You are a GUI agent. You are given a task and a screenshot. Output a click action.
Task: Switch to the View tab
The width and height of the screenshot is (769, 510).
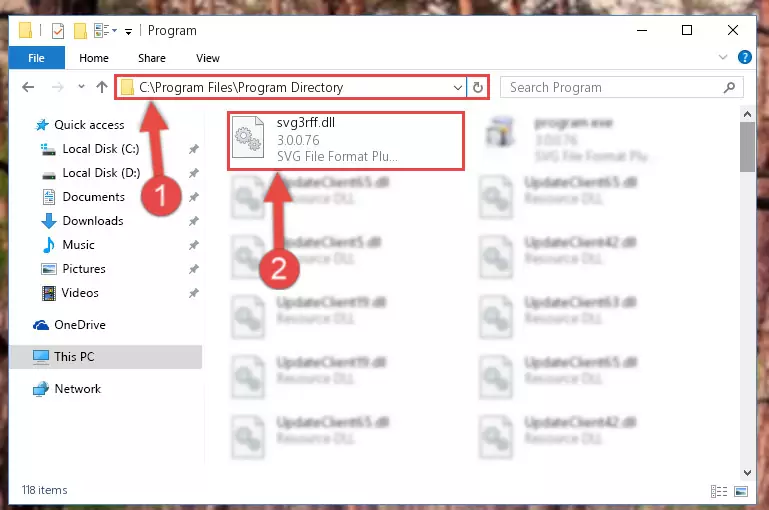pyautogui.click(x=207, y=58)
